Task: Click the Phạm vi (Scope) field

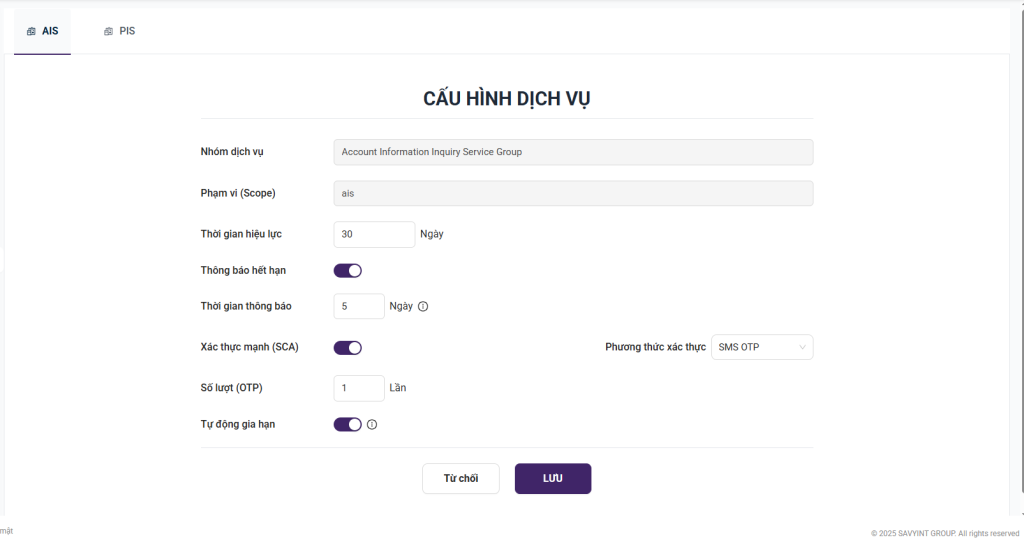Action: 572,193
